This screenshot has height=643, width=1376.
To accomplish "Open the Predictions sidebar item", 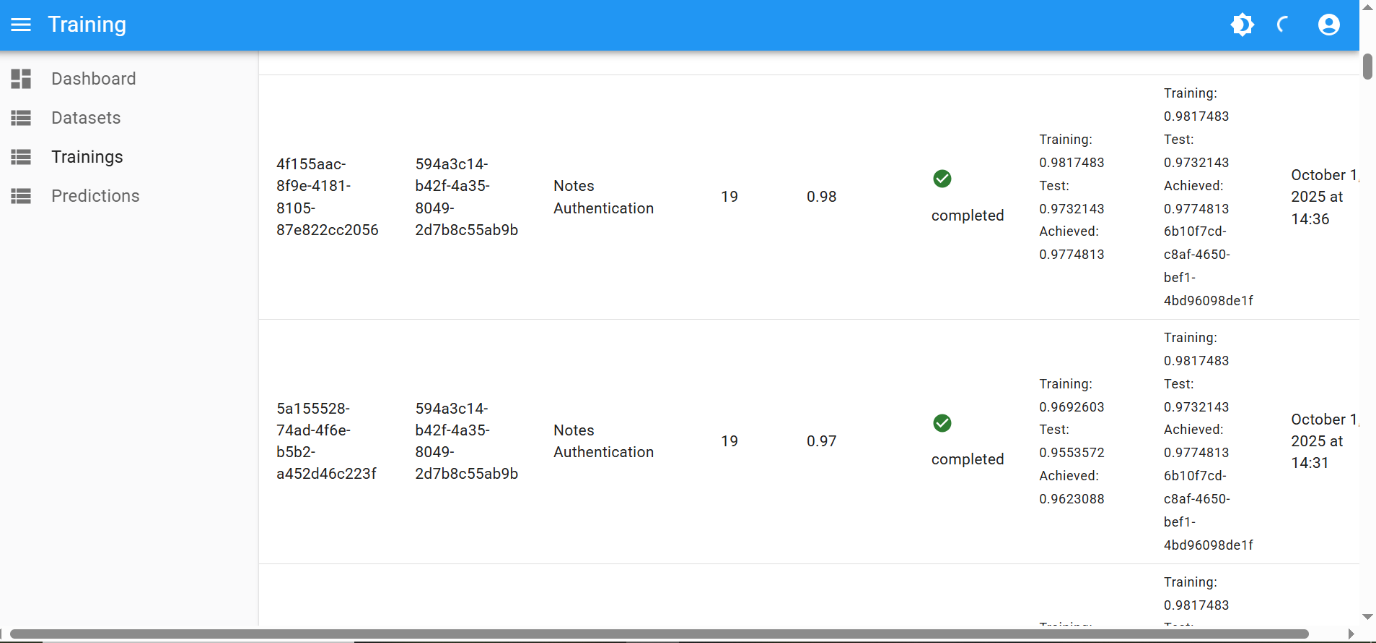I will coord(95,196).
